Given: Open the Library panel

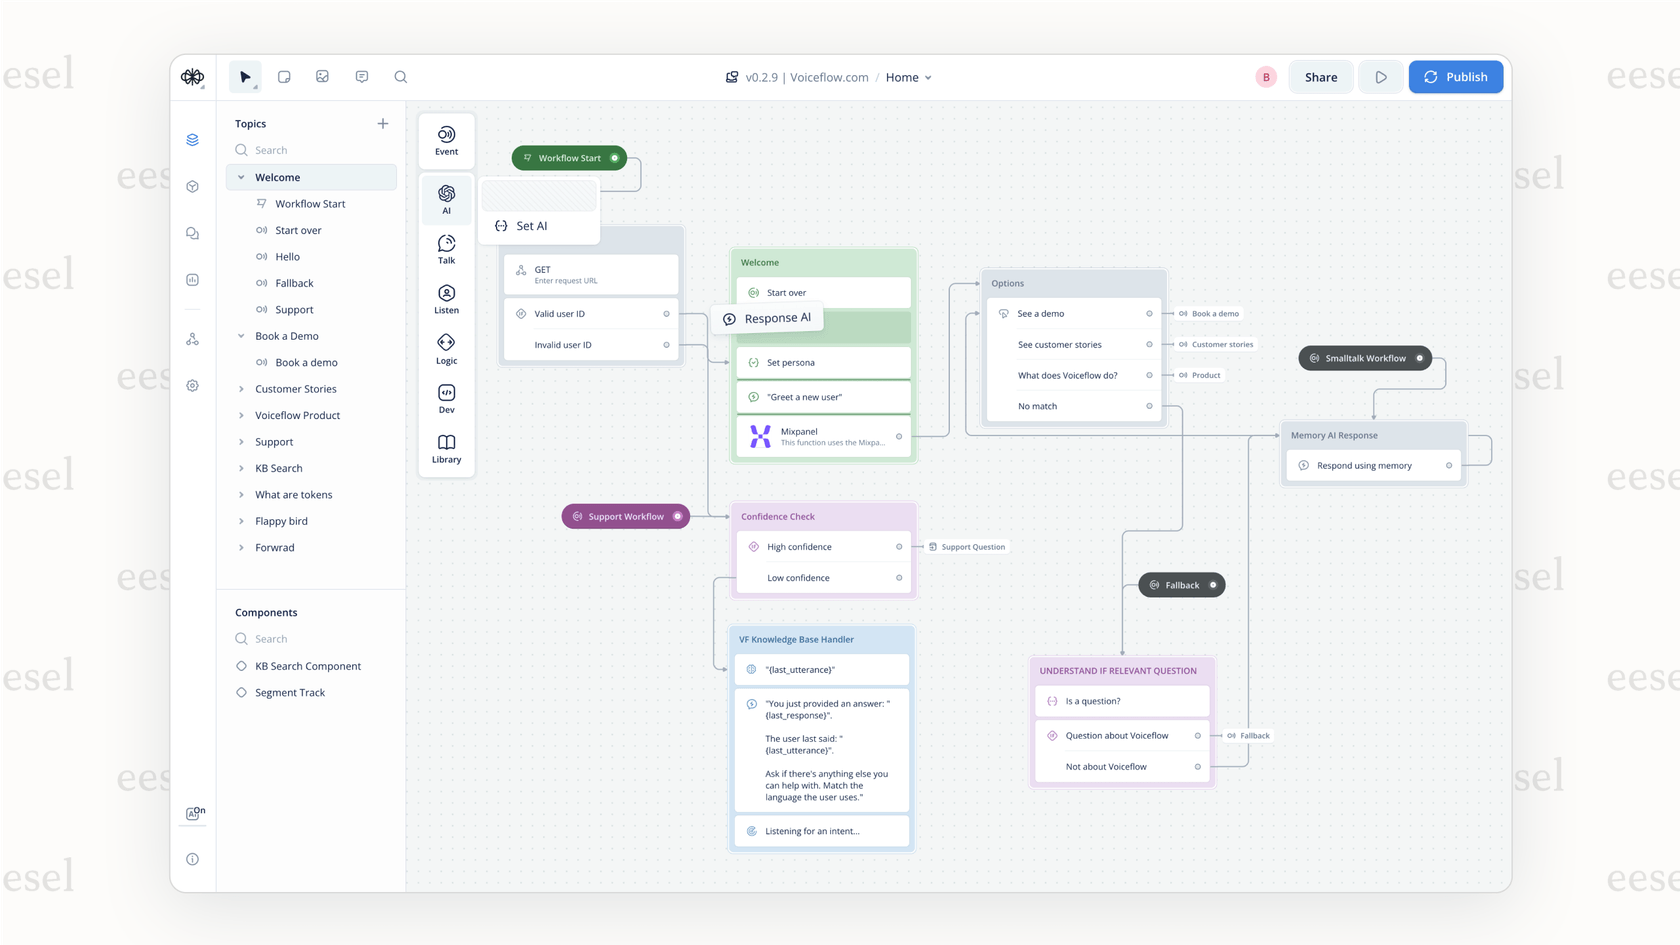Looking at the screenshot, I should tap(446, 448).
